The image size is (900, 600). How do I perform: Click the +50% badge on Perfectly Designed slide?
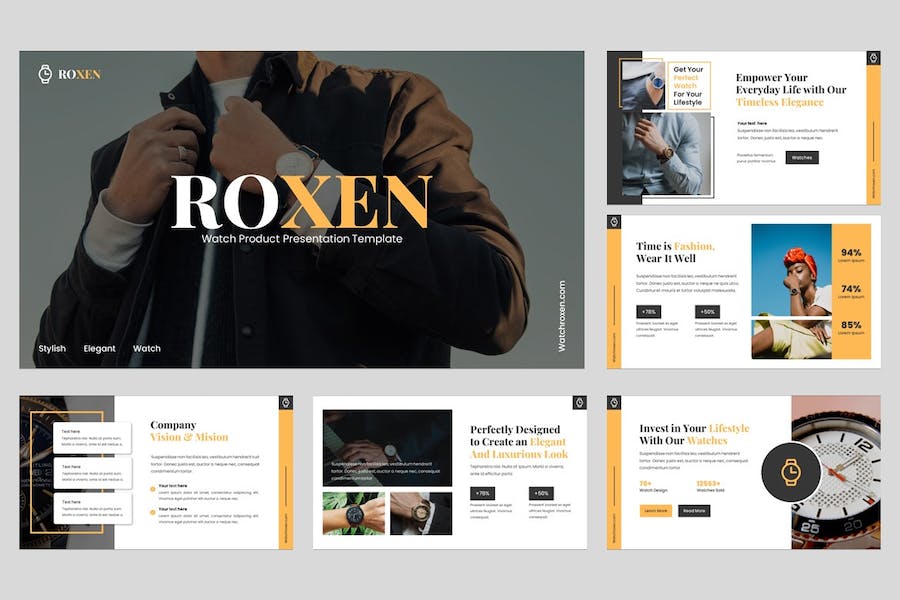[x=541, y=493]
